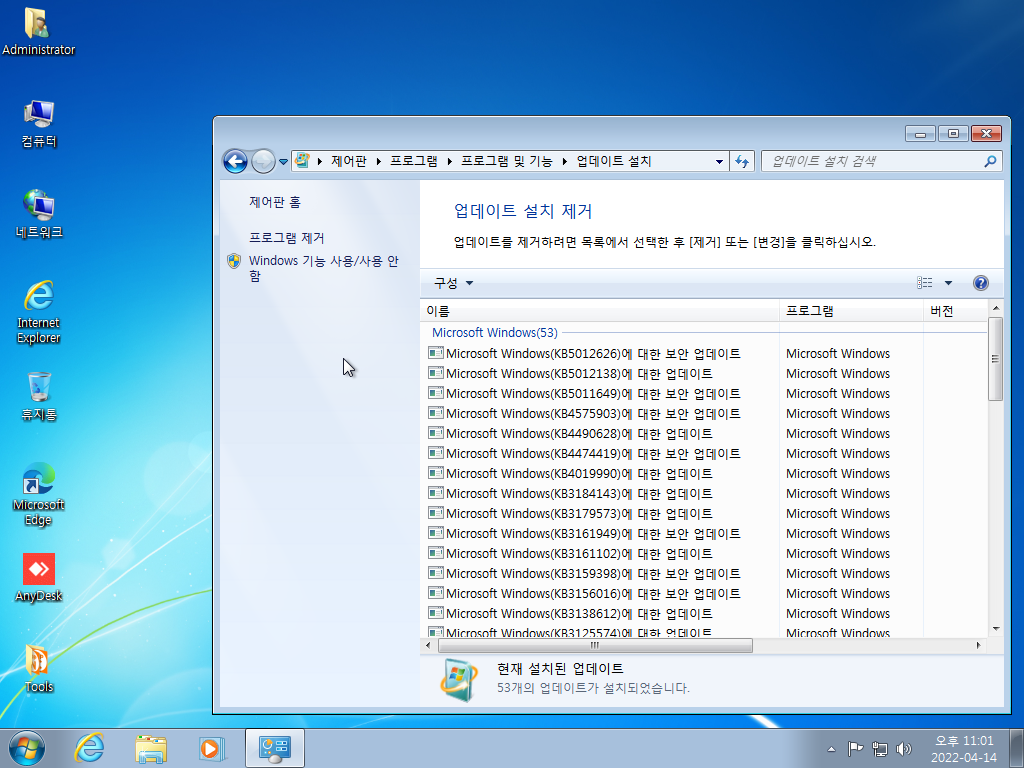Click the vertical scrollbar down arrow

[995, 630]
